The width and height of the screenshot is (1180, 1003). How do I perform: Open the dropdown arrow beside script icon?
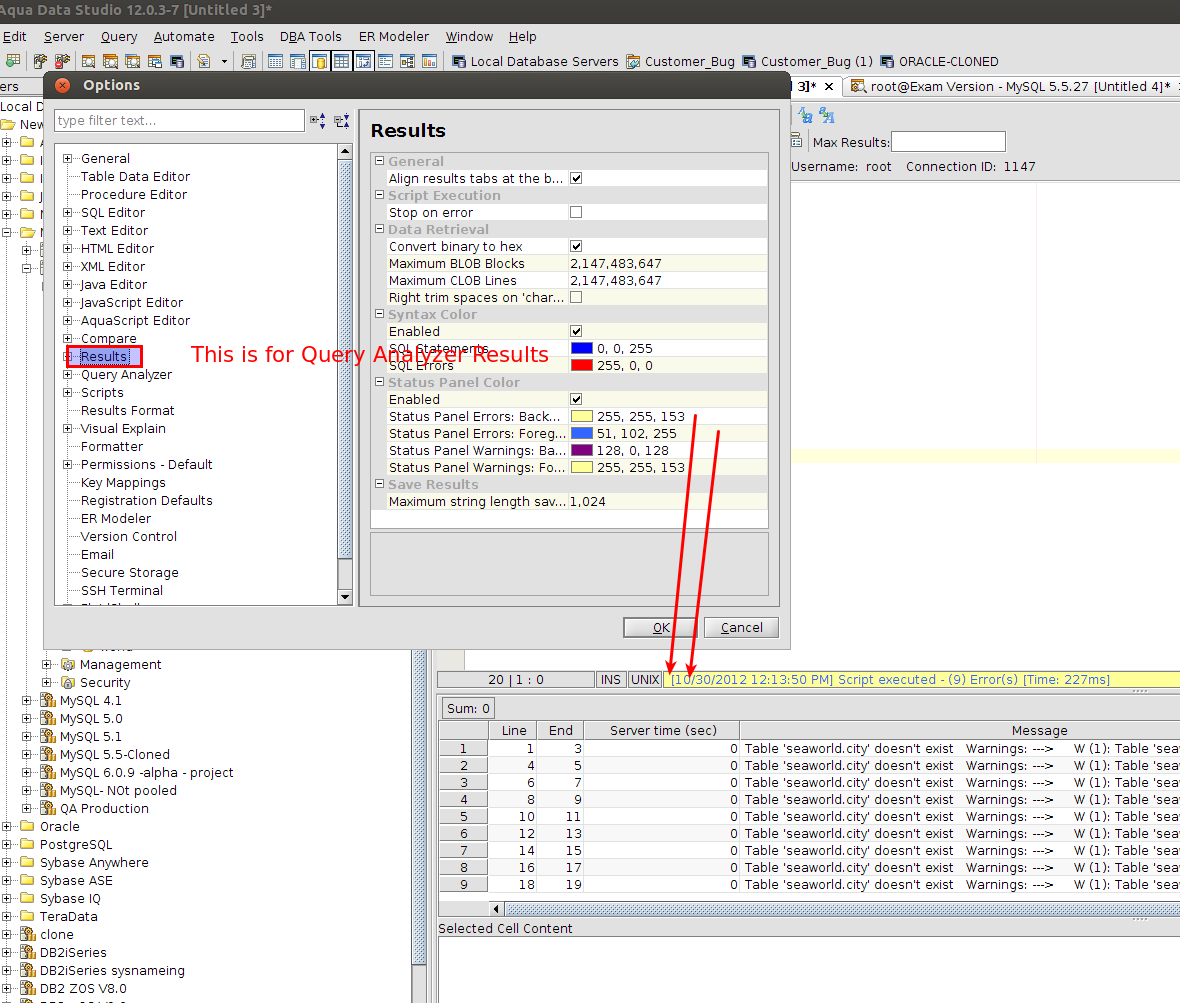(x=224, y=62)
